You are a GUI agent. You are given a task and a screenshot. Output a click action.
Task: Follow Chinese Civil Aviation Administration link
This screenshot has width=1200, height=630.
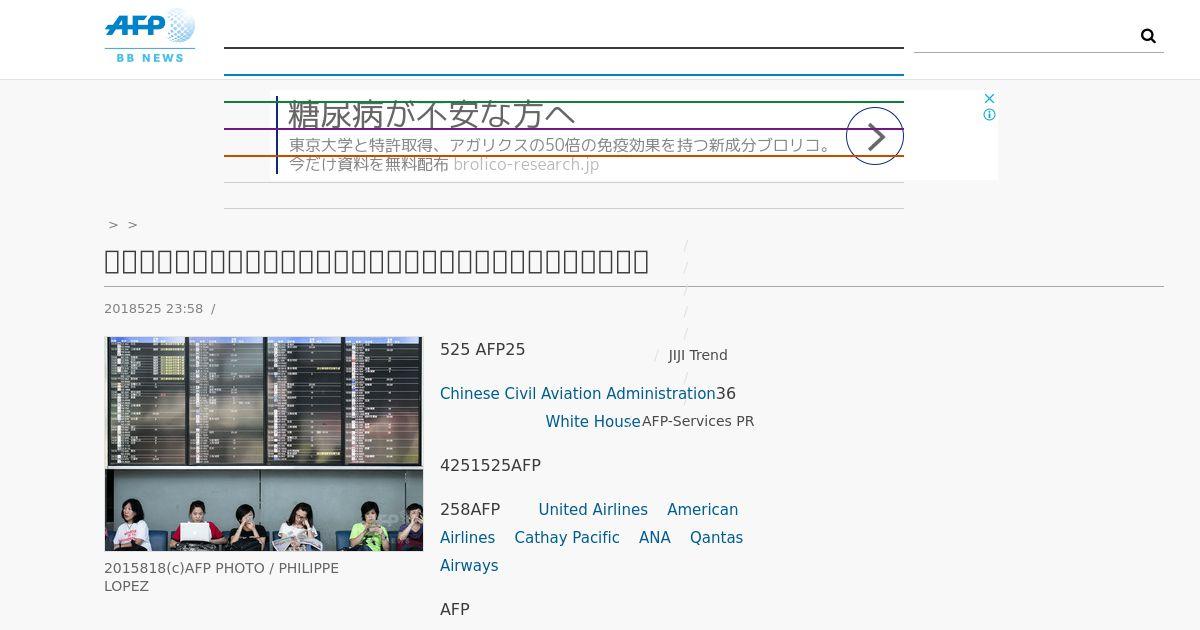[x=578, y=394]
